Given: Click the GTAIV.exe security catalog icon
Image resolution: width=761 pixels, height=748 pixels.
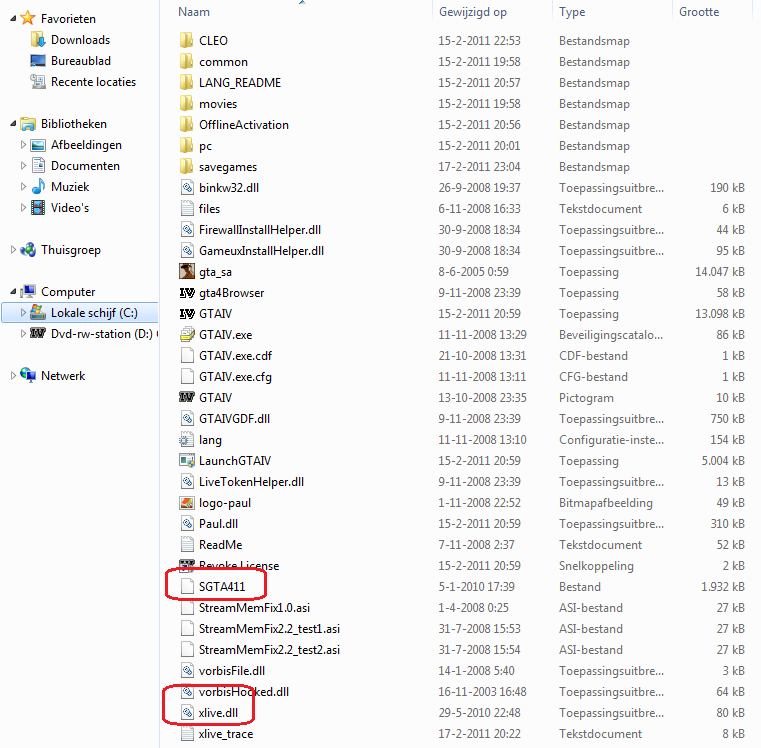Looking at the screenshot, I should 187,334.
